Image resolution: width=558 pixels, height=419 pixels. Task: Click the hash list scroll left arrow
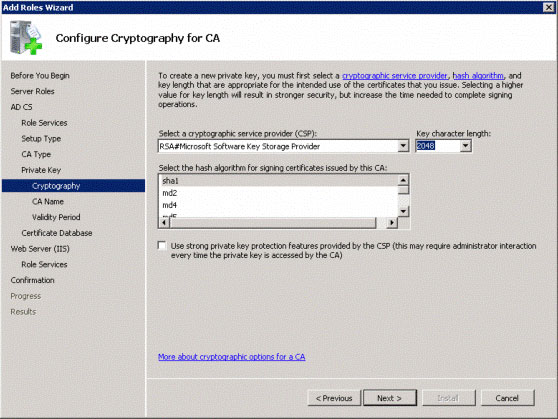tap(164, 223)
